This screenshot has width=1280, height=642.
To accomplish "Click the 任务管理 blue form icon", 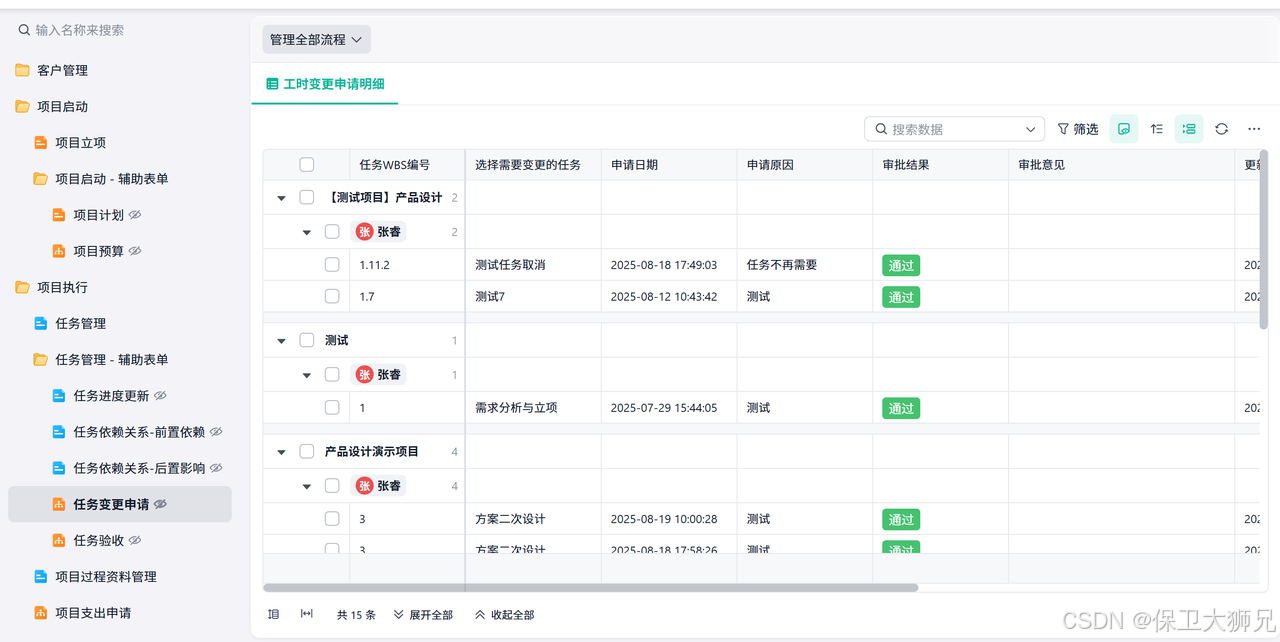I will (x=41, y=323).
